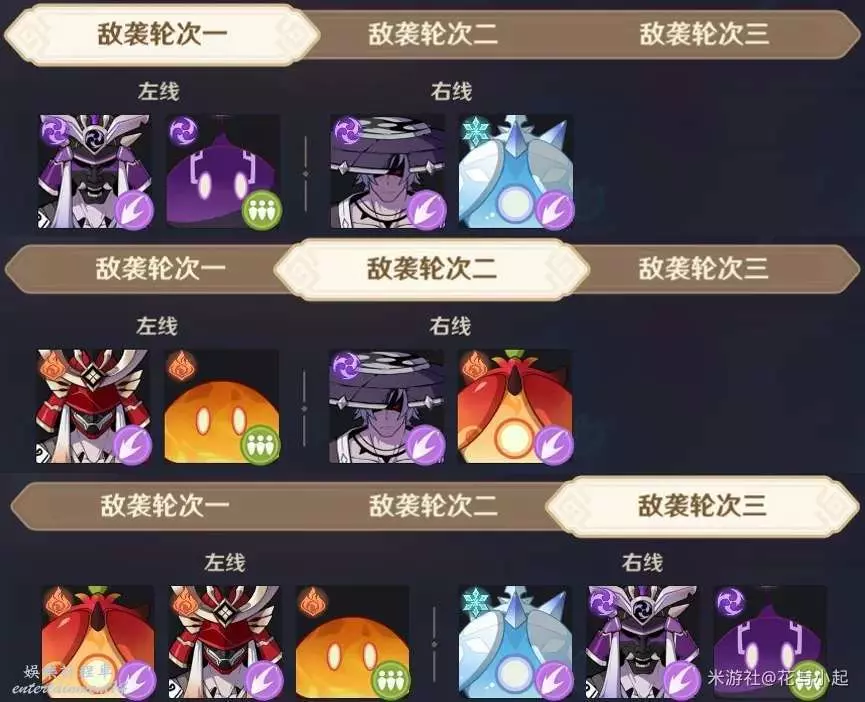Click Electro slime in first round left lane
Viewport: 865px width, 702px height.
point(223,172)
